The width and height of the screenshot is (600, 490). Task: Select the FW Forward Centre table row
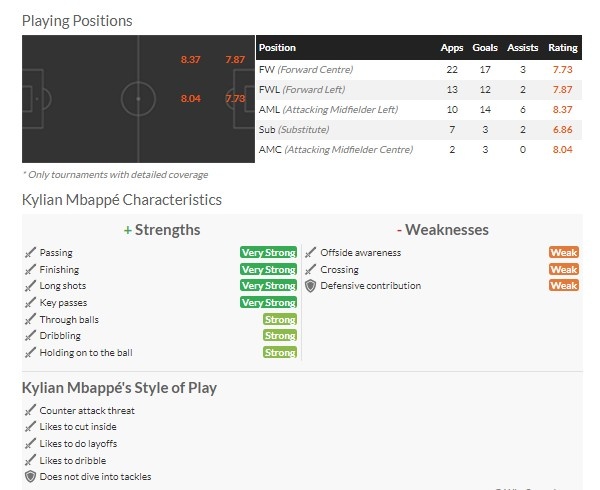[419, 70]
